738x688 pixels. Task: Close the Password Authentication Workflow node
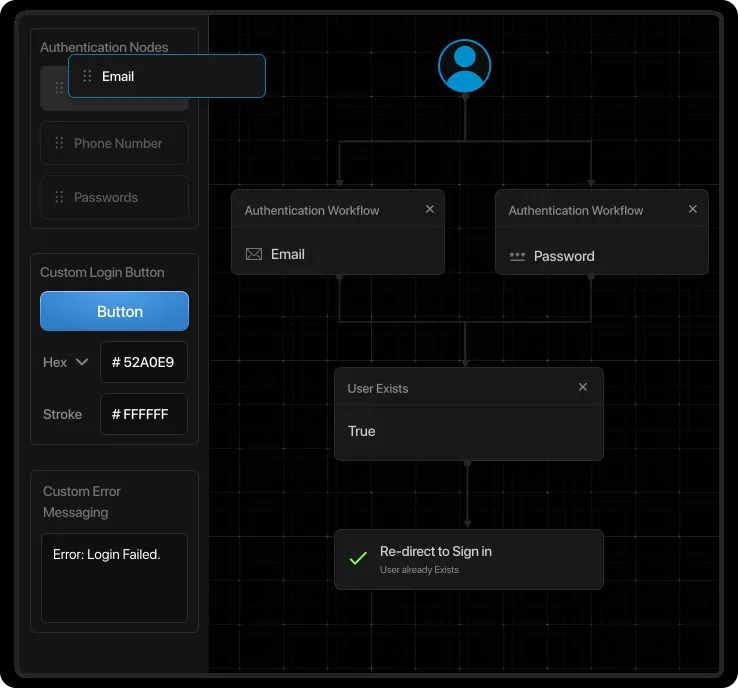click(x=693, y=210)
